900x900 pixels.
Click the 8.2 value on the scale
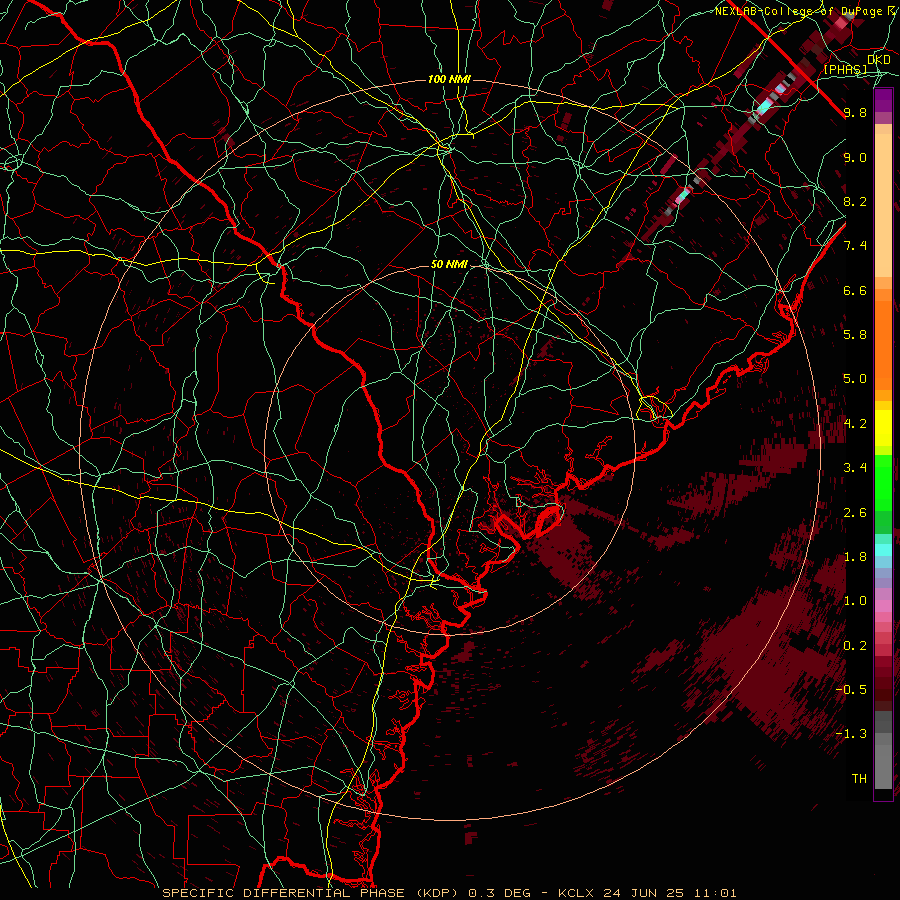coord(855,201)
